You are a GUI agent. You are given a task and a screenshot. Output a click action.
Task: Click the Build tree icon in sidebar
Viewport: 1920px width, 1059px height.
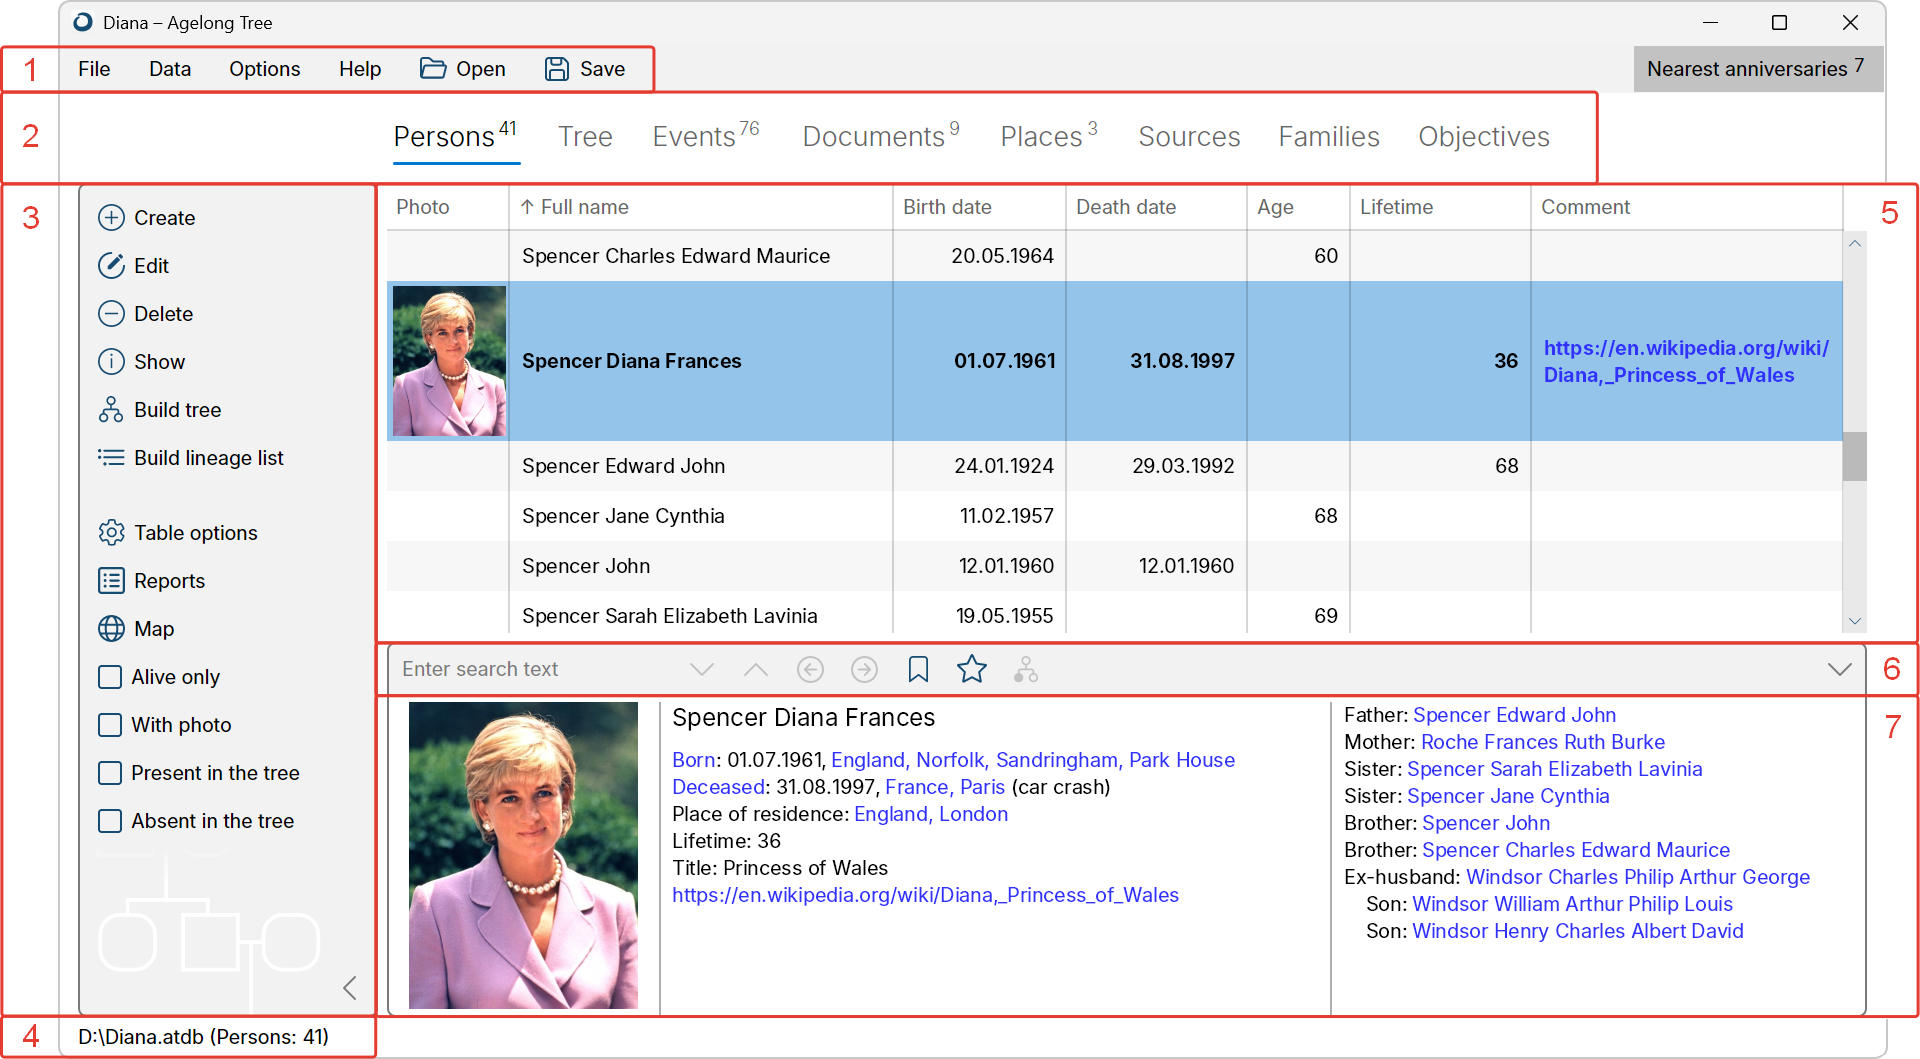pyautogui.click(x=111, y=410)
